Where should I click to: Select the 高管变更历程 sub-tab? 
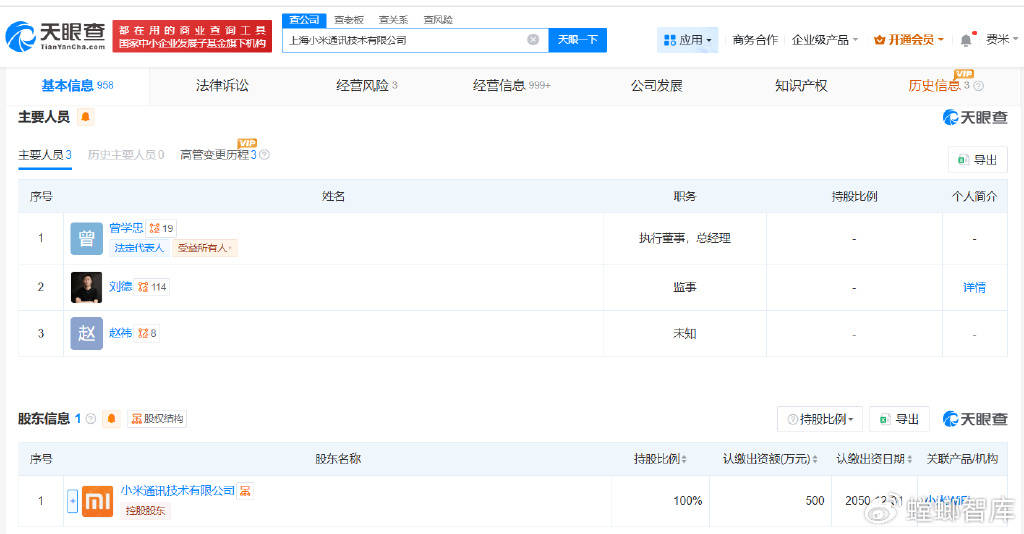[218, 155]
